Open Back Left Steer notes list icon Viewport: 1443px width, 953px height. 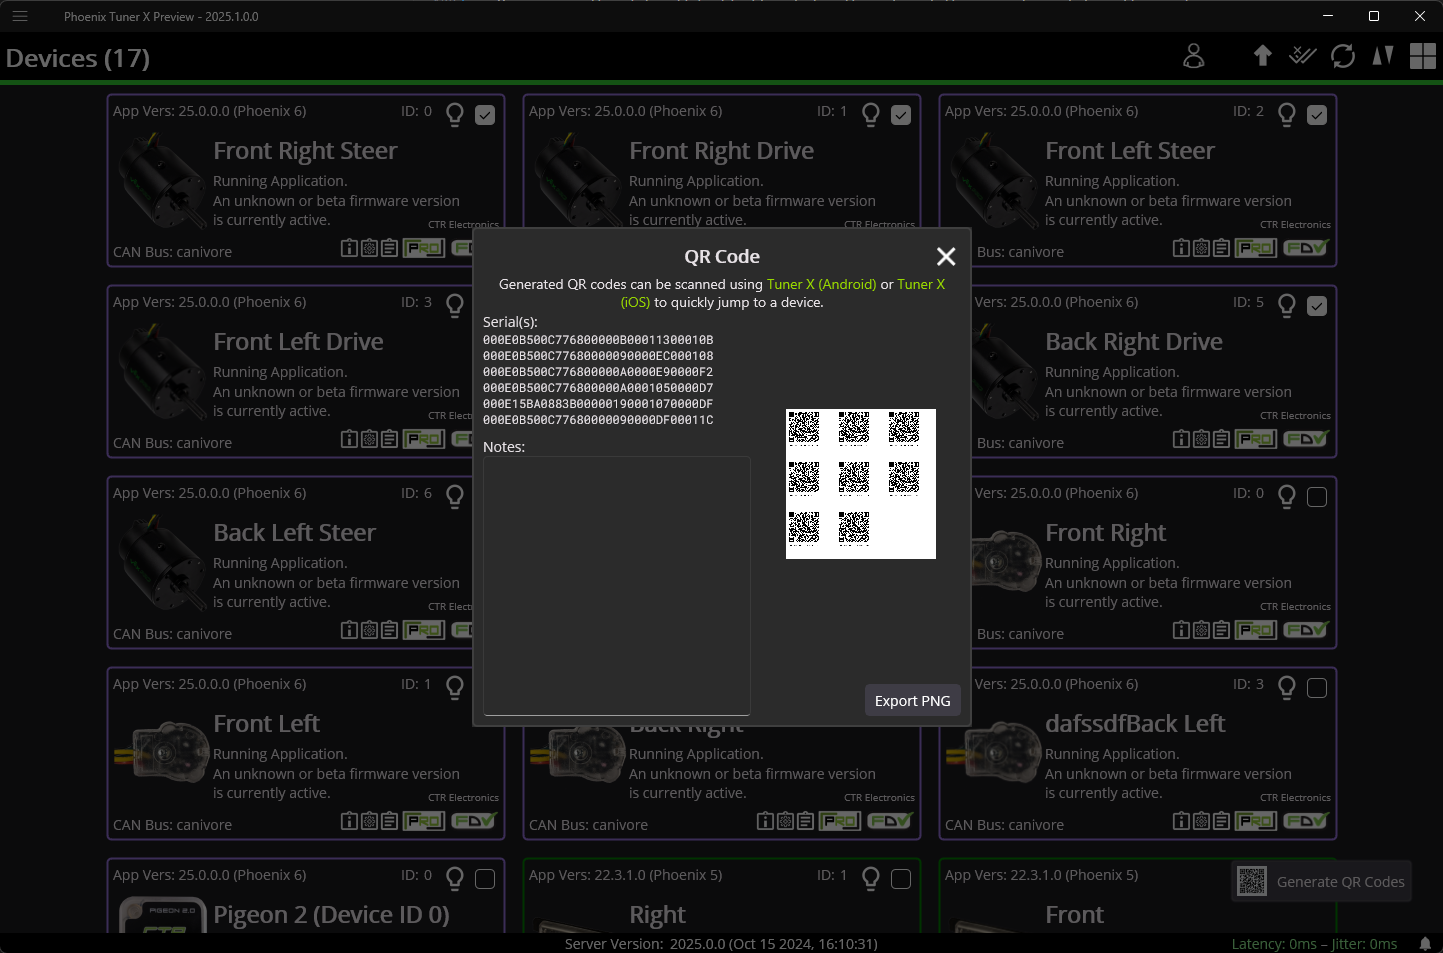389,630
